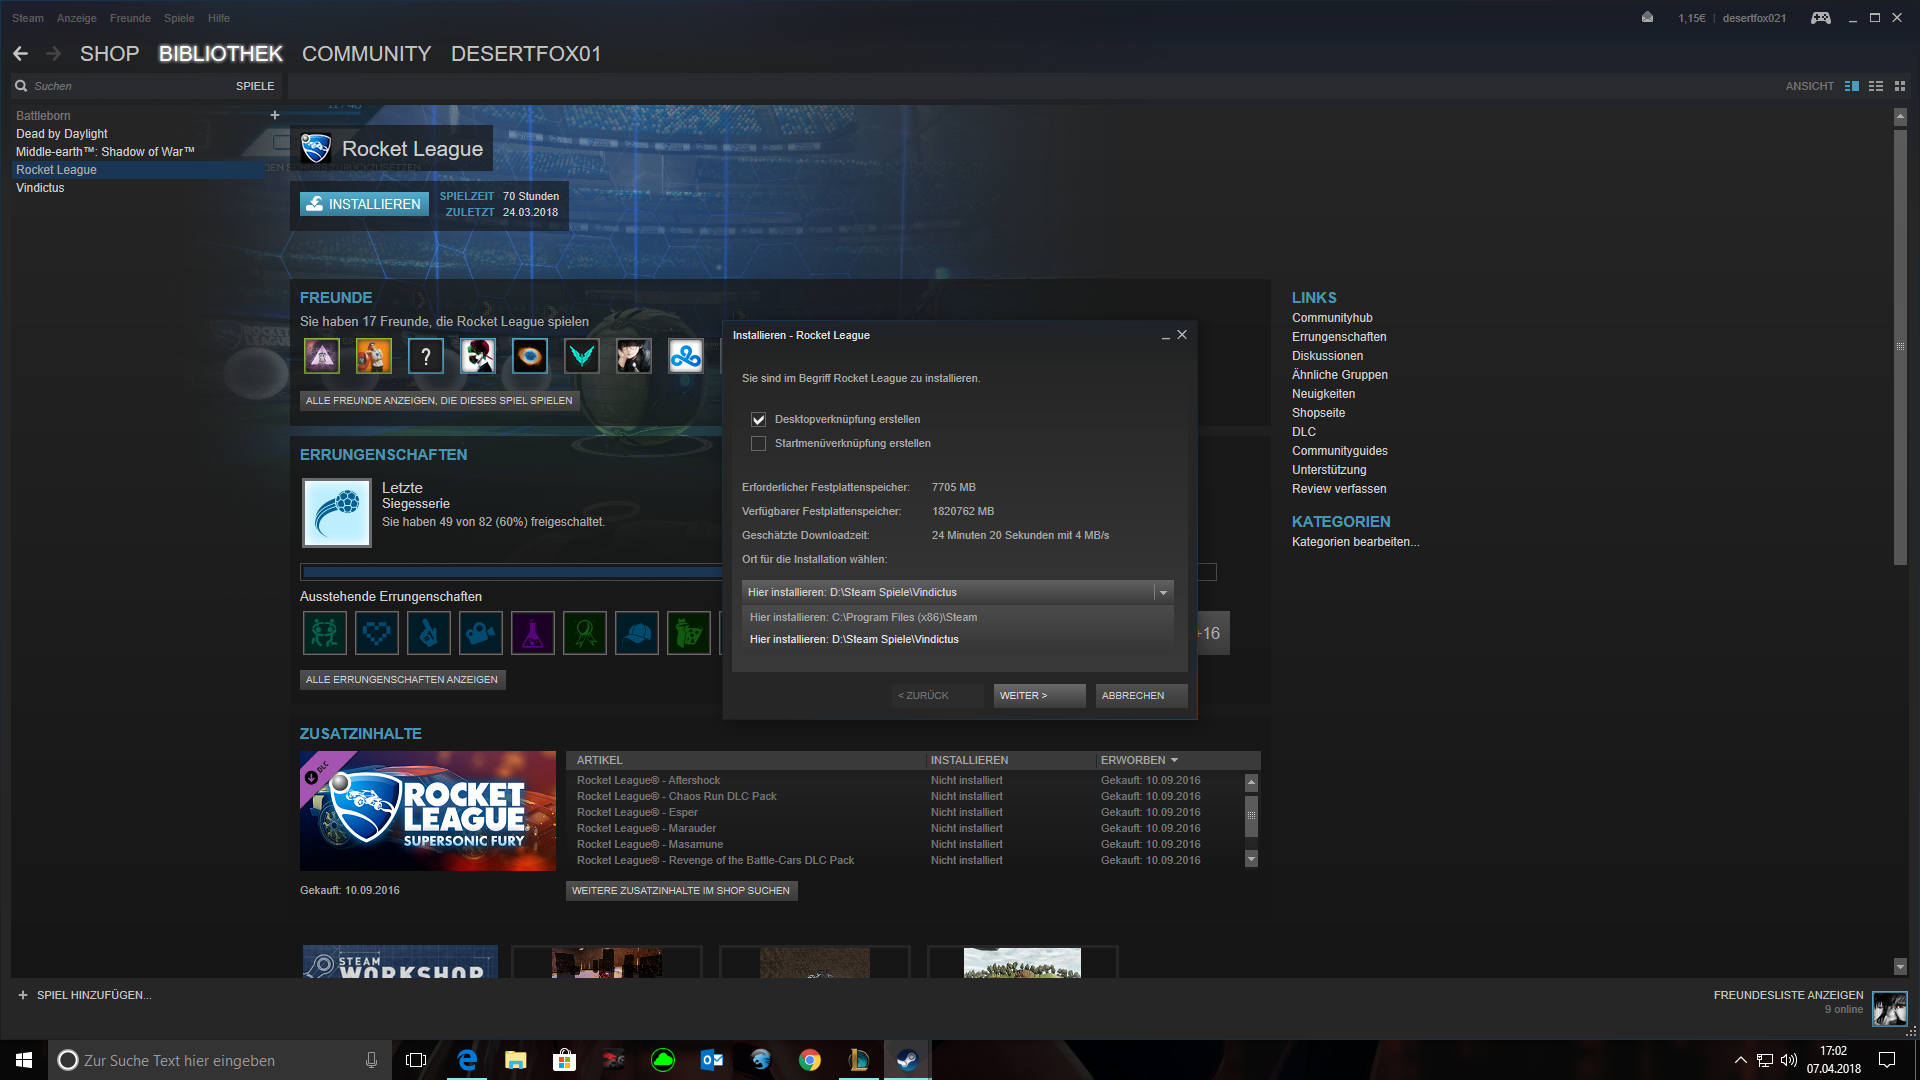Click the achievements progress bar
The height and width of the screenshot is (1080, 1920).
(x=510, y=572)
